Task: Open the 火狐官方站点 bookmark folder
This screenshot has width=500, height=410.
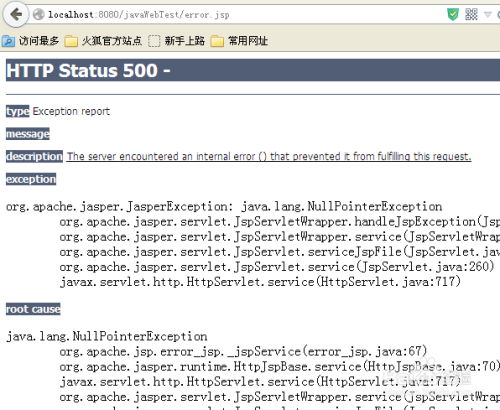Action: (x=103, y=41)
